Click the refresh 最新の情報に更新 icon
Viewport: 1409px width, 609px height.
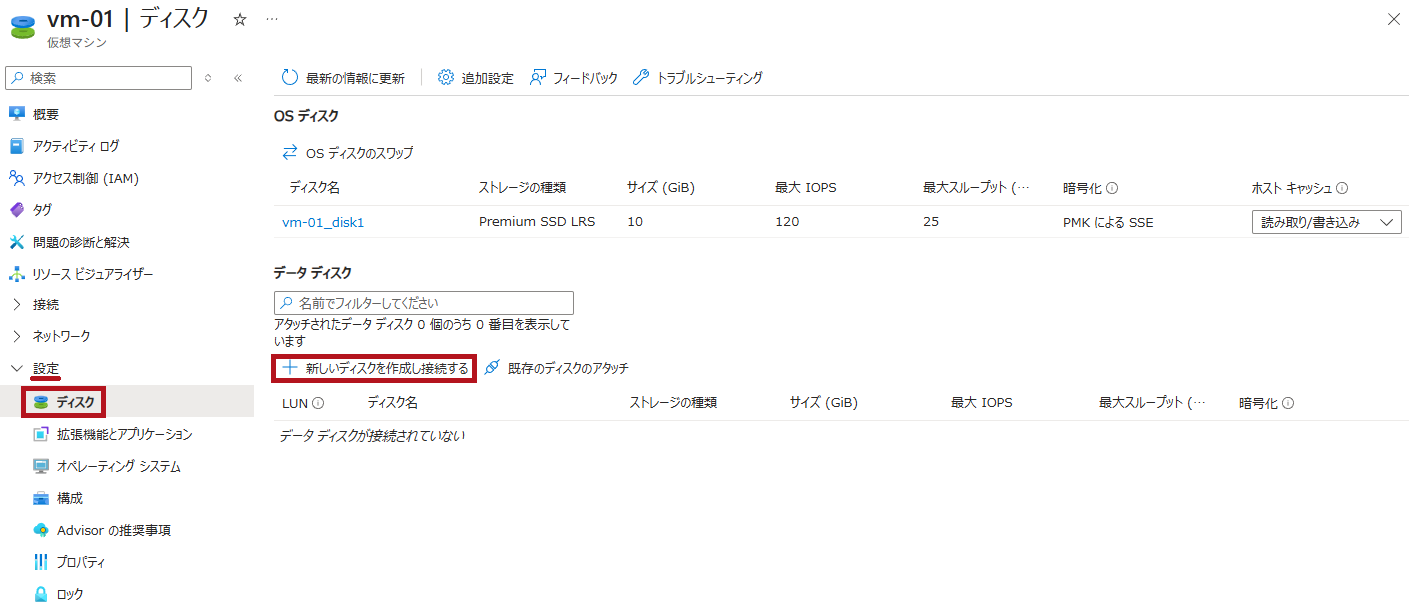[x=290, y=78]
